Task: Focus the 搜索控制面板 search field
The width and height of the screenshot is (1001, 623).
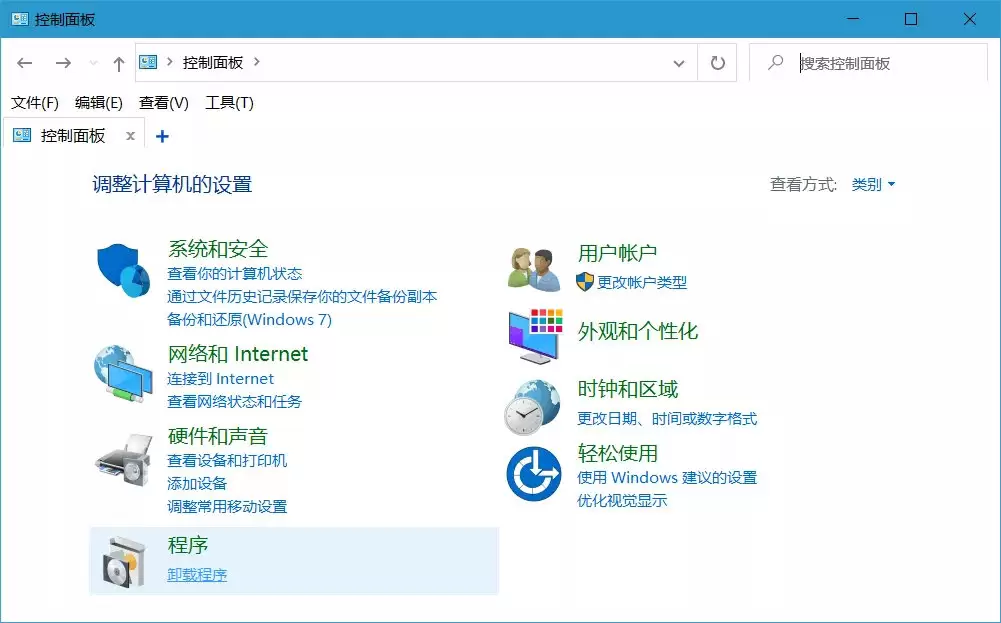Action: [x=868, y=63]
